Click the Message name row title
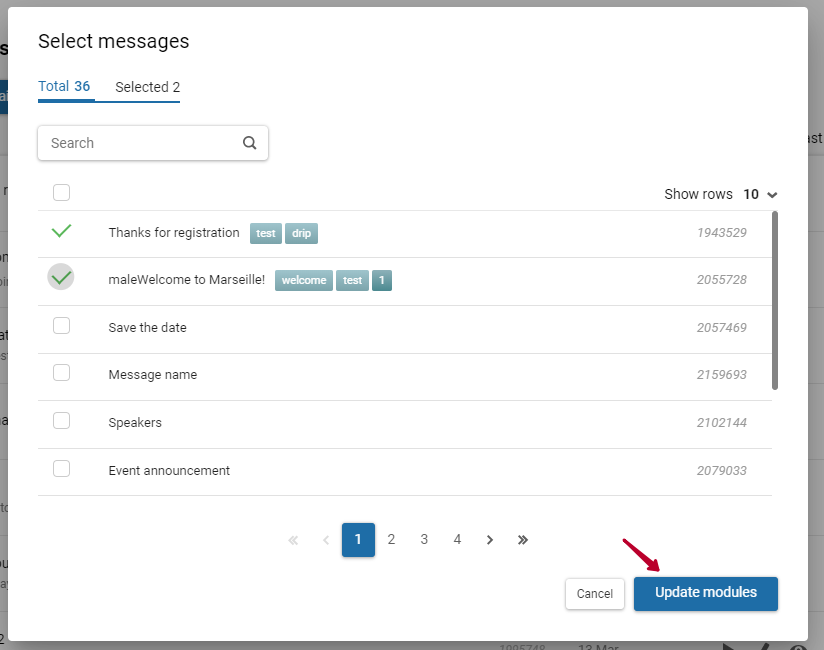824x650 pixels. (153, 375)
